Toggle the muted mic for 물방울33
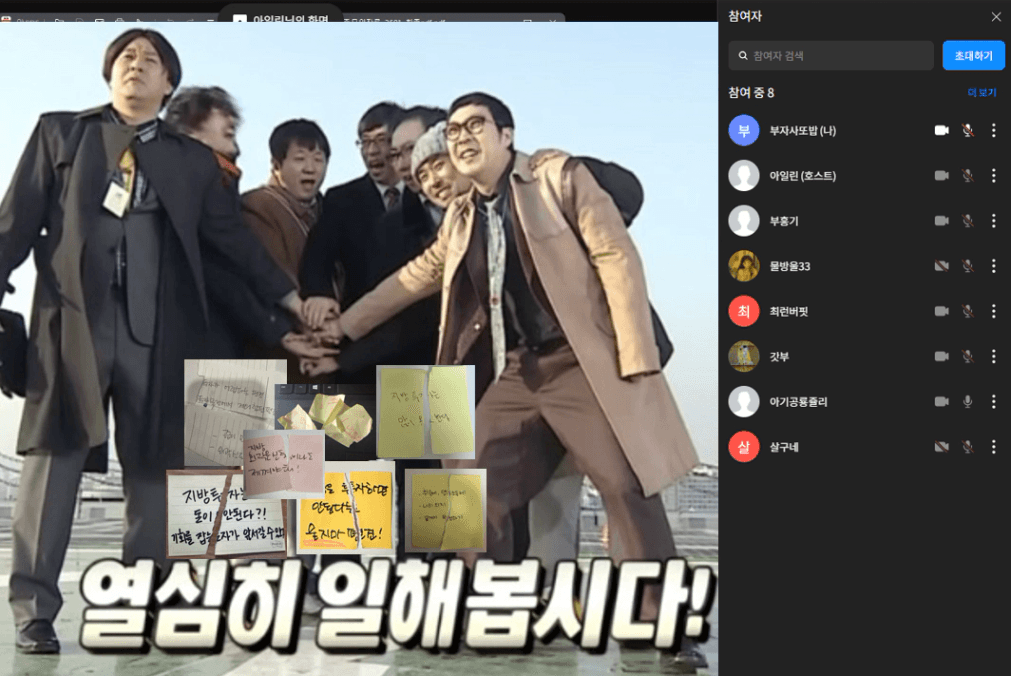 pyautogui.click(x=968, y=266)
